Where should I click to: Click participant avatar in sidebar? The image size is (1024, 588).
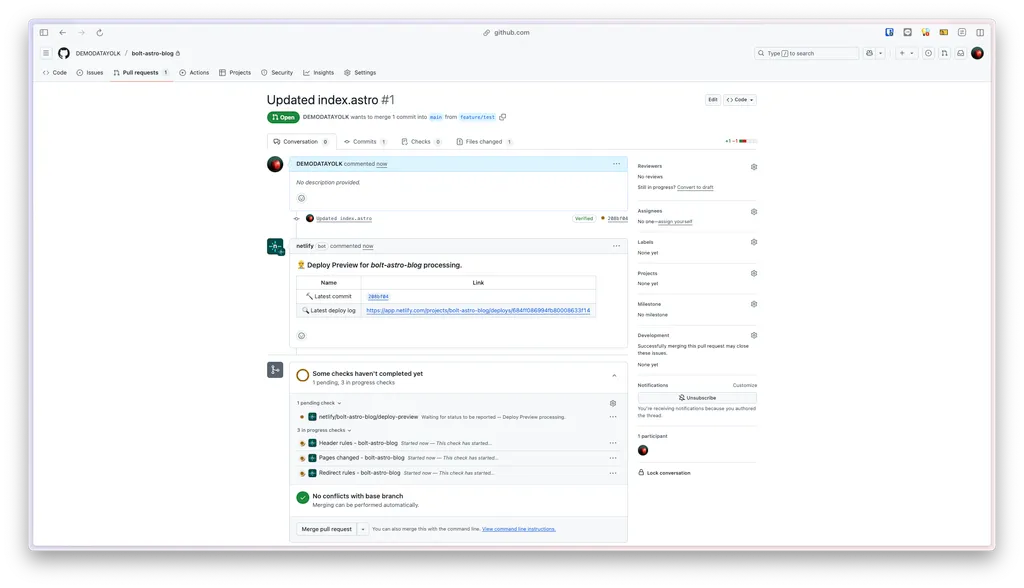click(643, 450)
